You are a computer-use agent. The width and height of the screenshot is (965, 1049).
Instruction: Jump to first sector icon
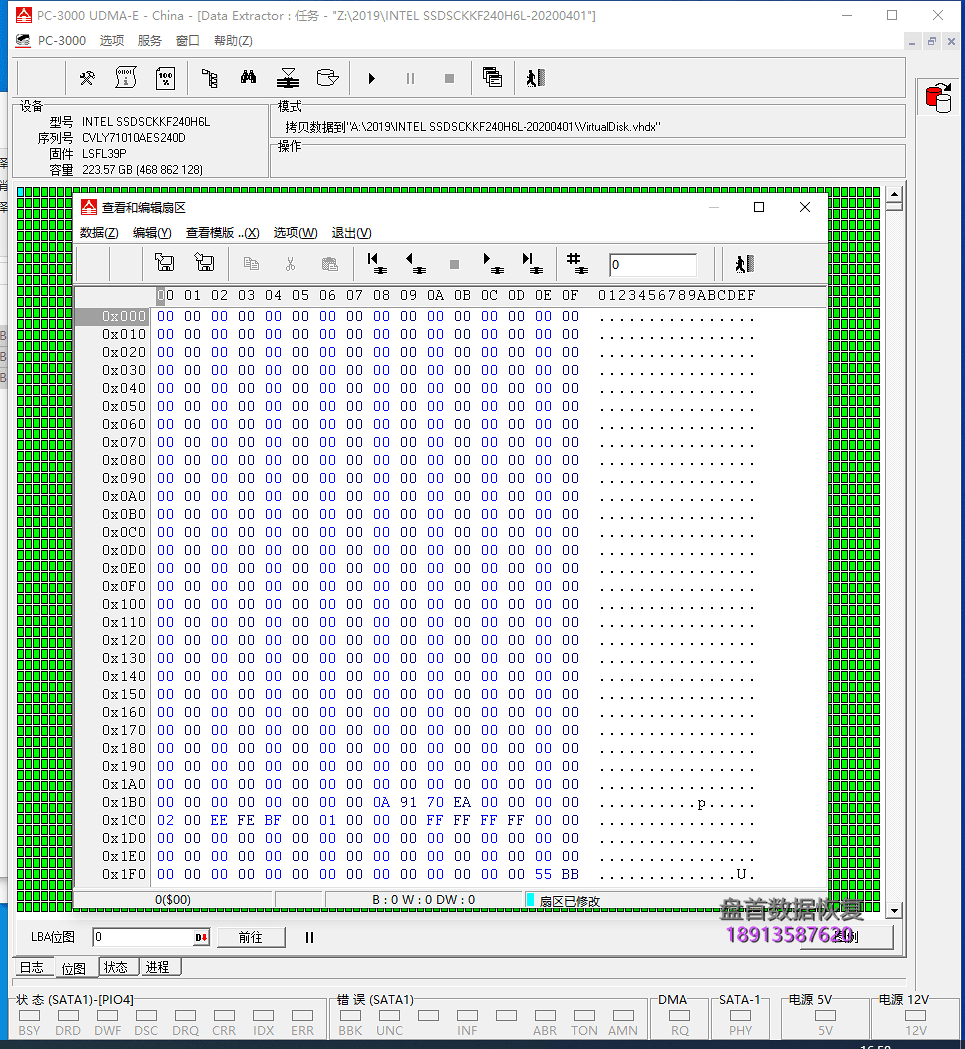click(x=377, y=263)
